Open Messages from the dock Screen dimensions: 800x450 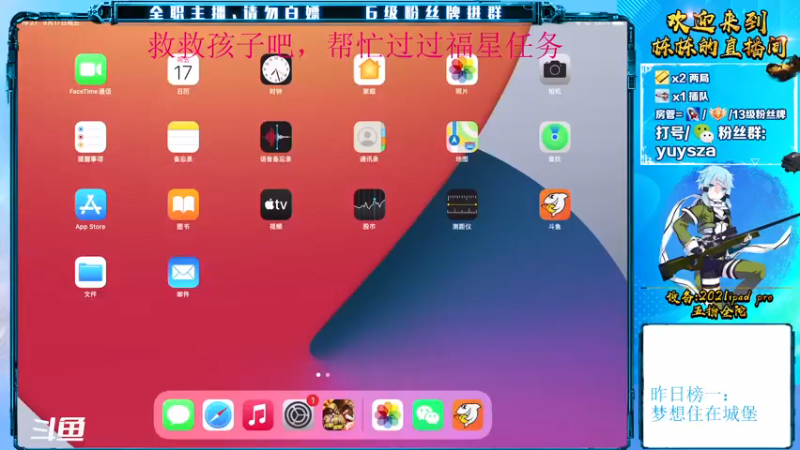tap(178, 415)
